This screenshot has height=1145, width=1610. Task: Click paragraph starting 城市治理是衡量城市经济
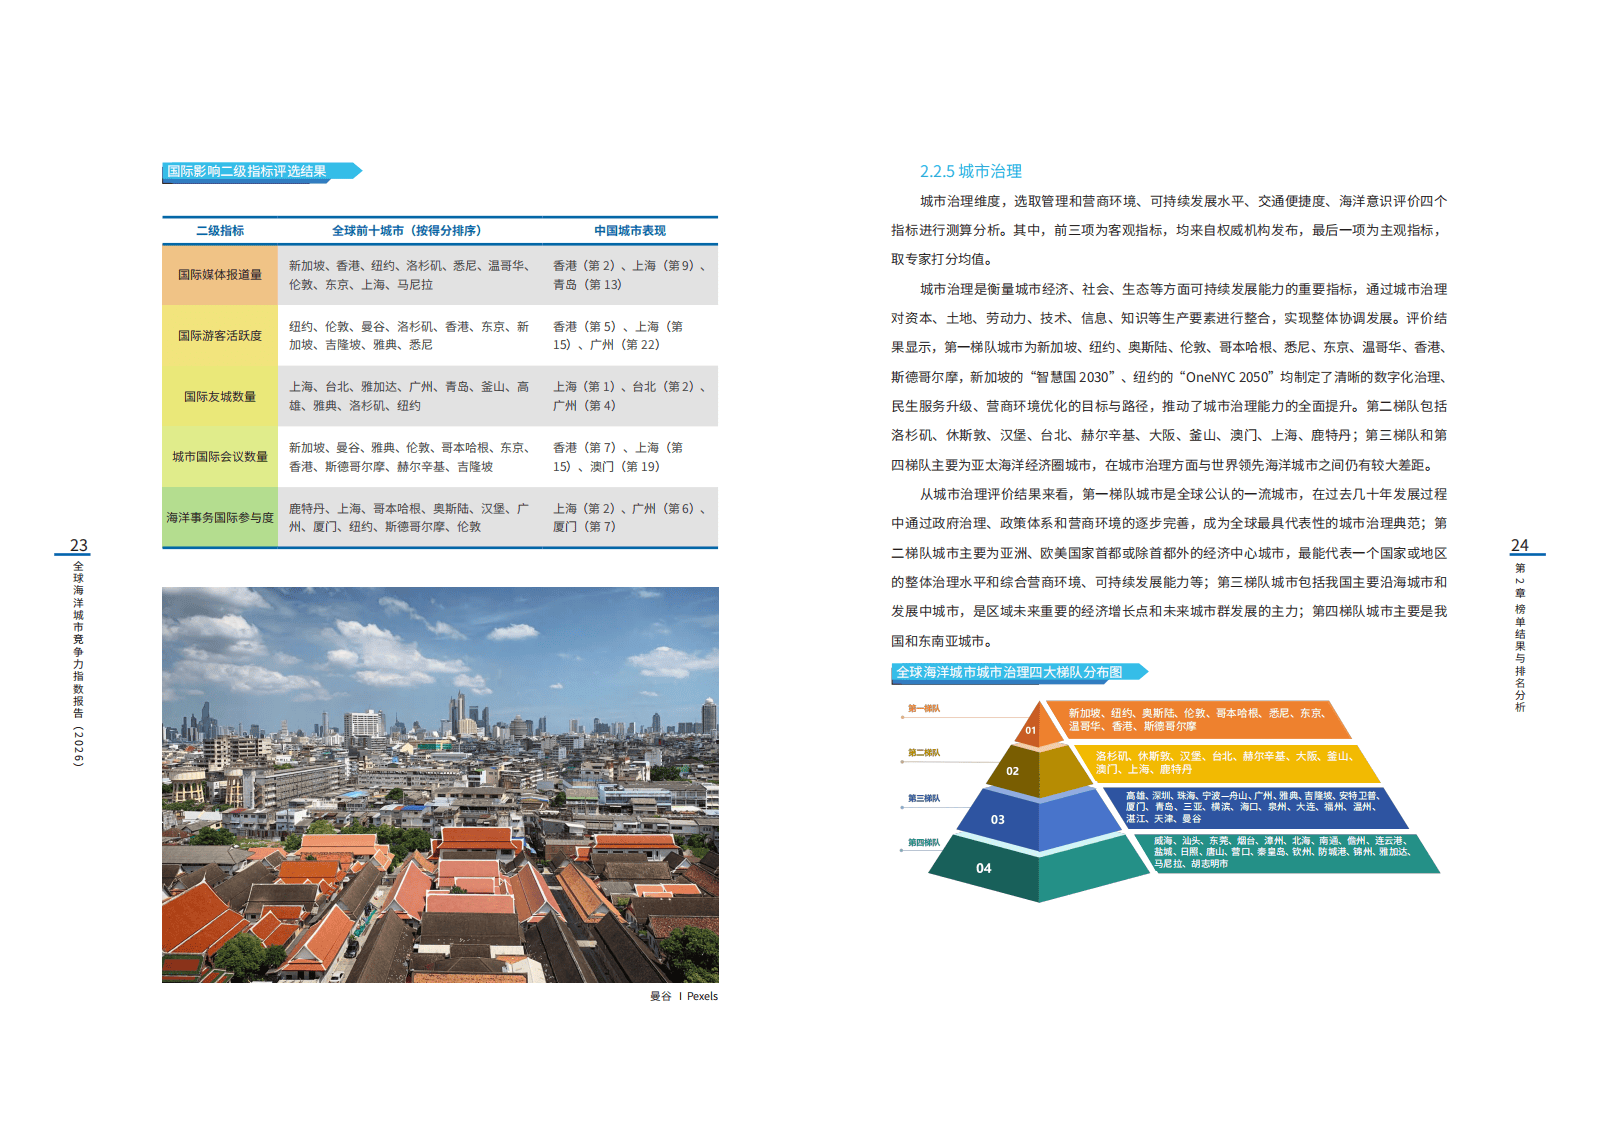(1169, 377)
